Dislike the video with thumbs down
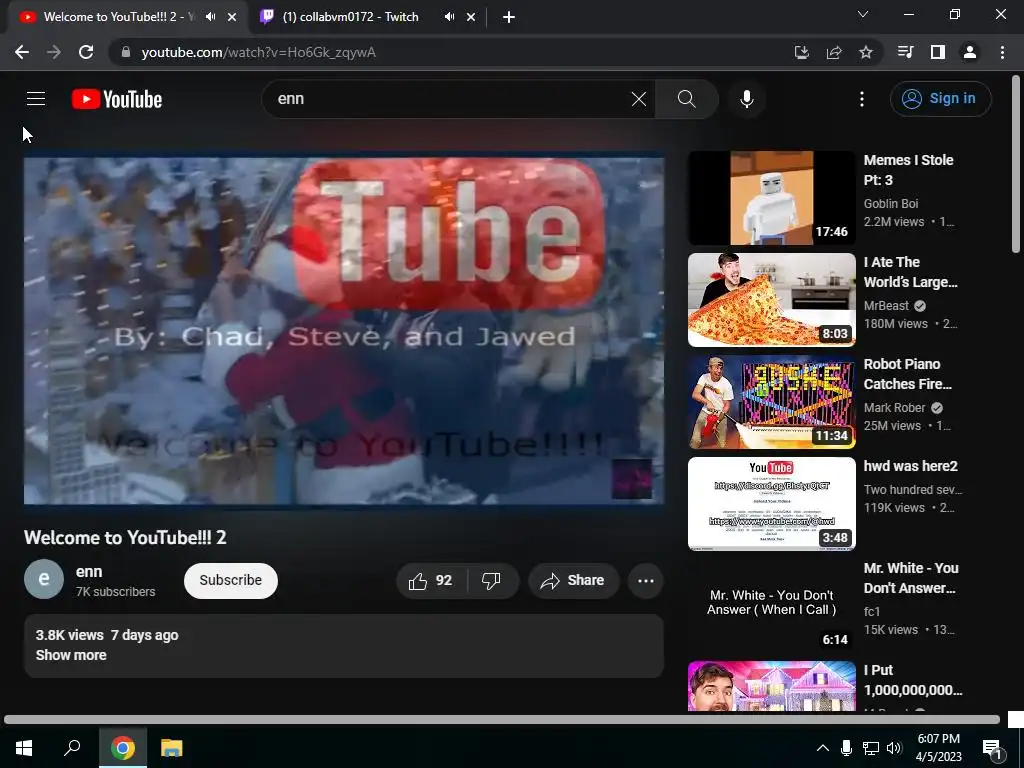 pyautogui.click(x=491, y=581)
